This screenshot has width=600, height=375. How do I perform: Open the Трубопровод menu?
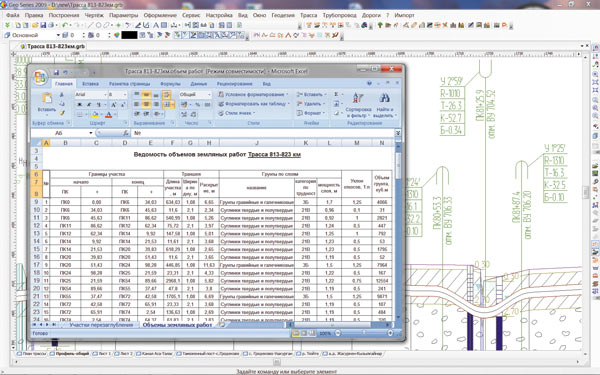[x=339, y=15]
